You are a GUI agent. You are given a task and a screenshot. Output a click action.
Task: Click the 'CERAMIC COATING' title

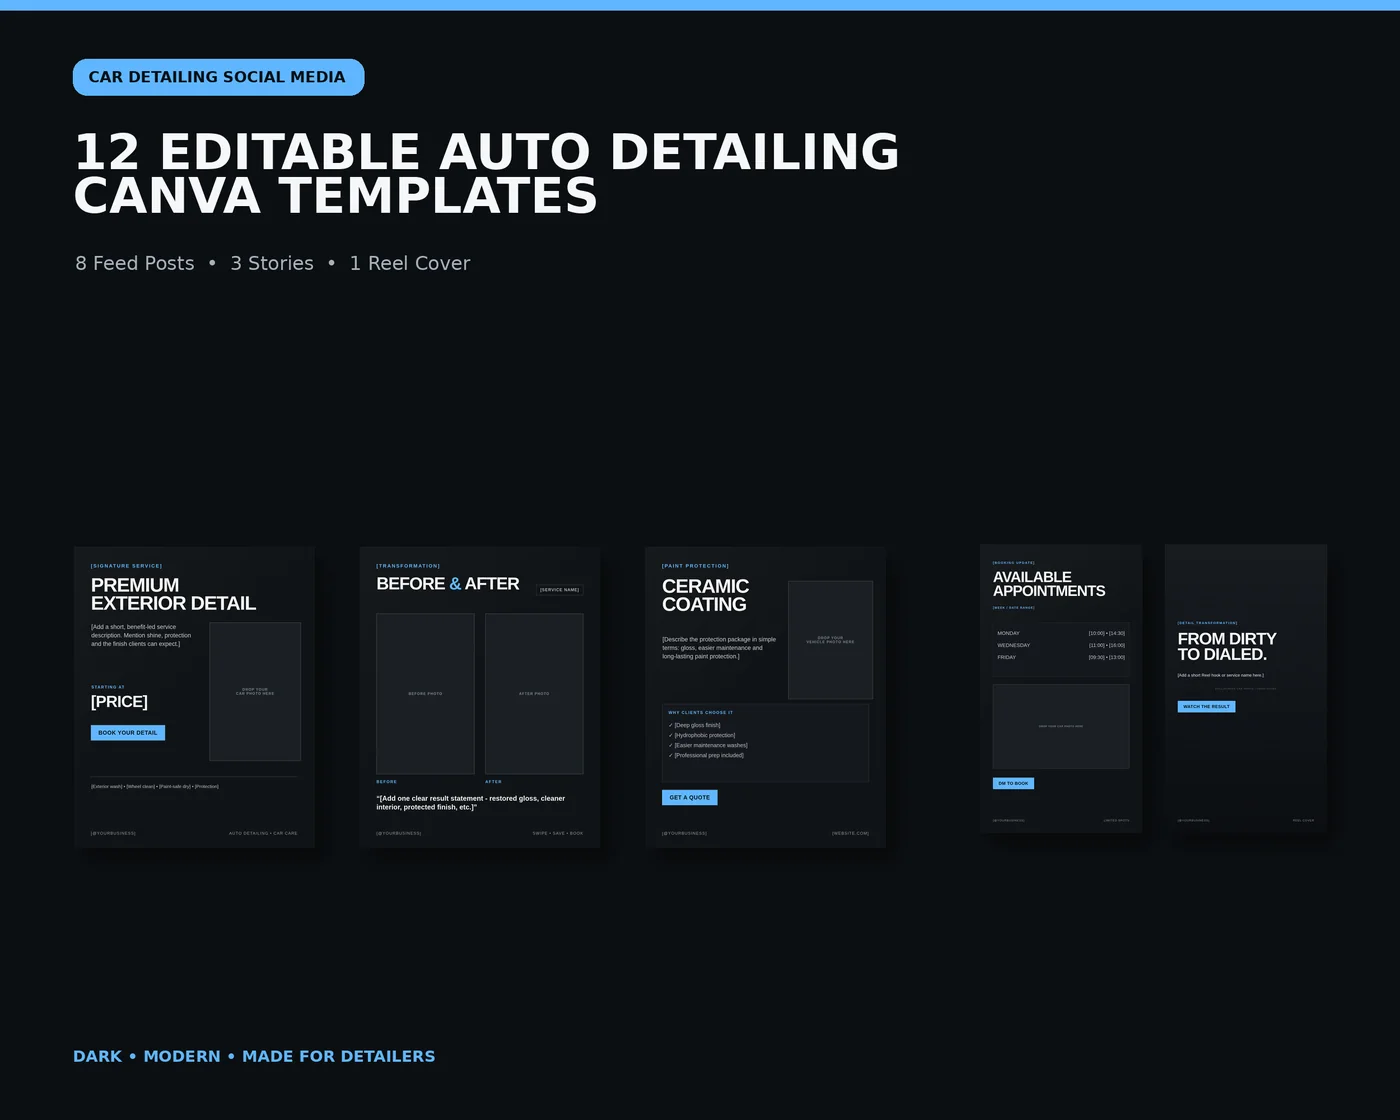point(705,595)
